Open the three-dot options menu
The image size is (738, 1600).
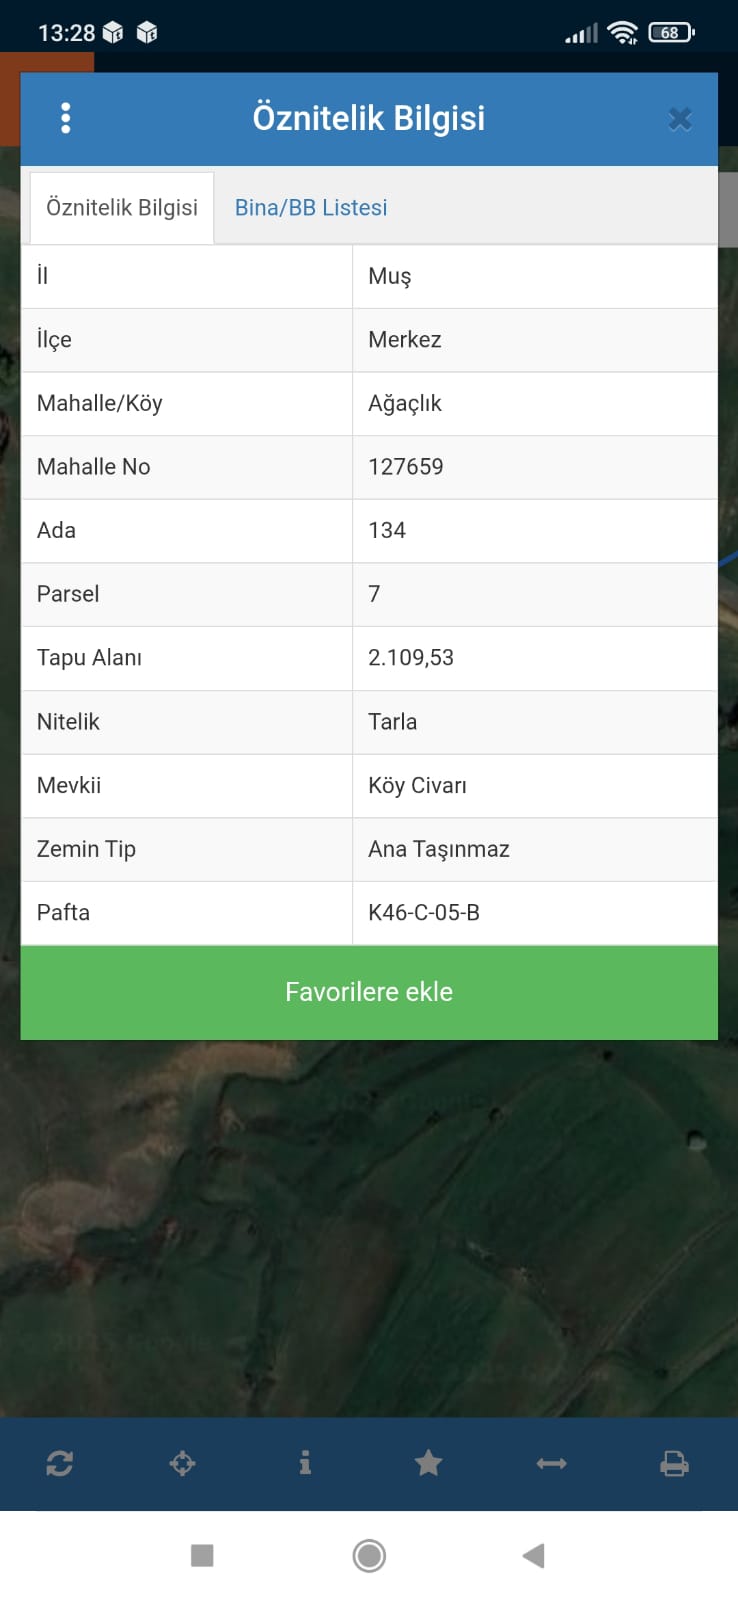[66, 118]
